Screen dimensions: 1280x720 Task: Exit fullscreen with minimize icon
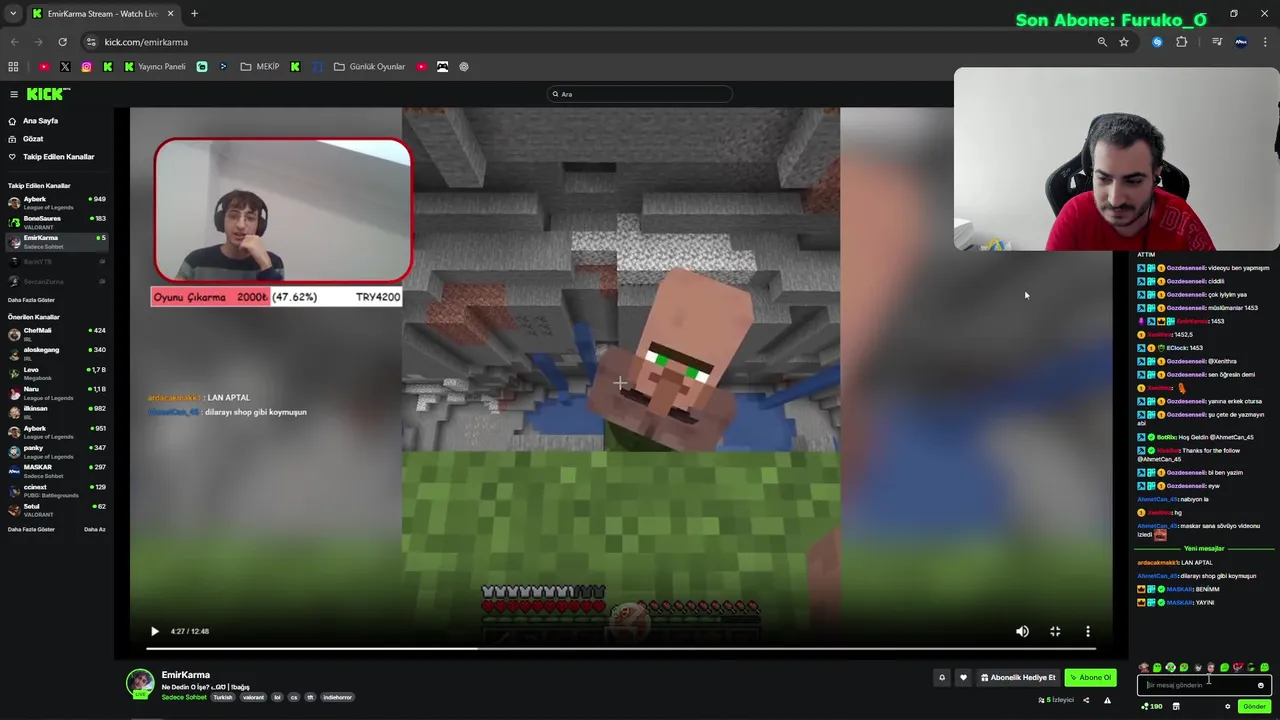coord(1055,631)
